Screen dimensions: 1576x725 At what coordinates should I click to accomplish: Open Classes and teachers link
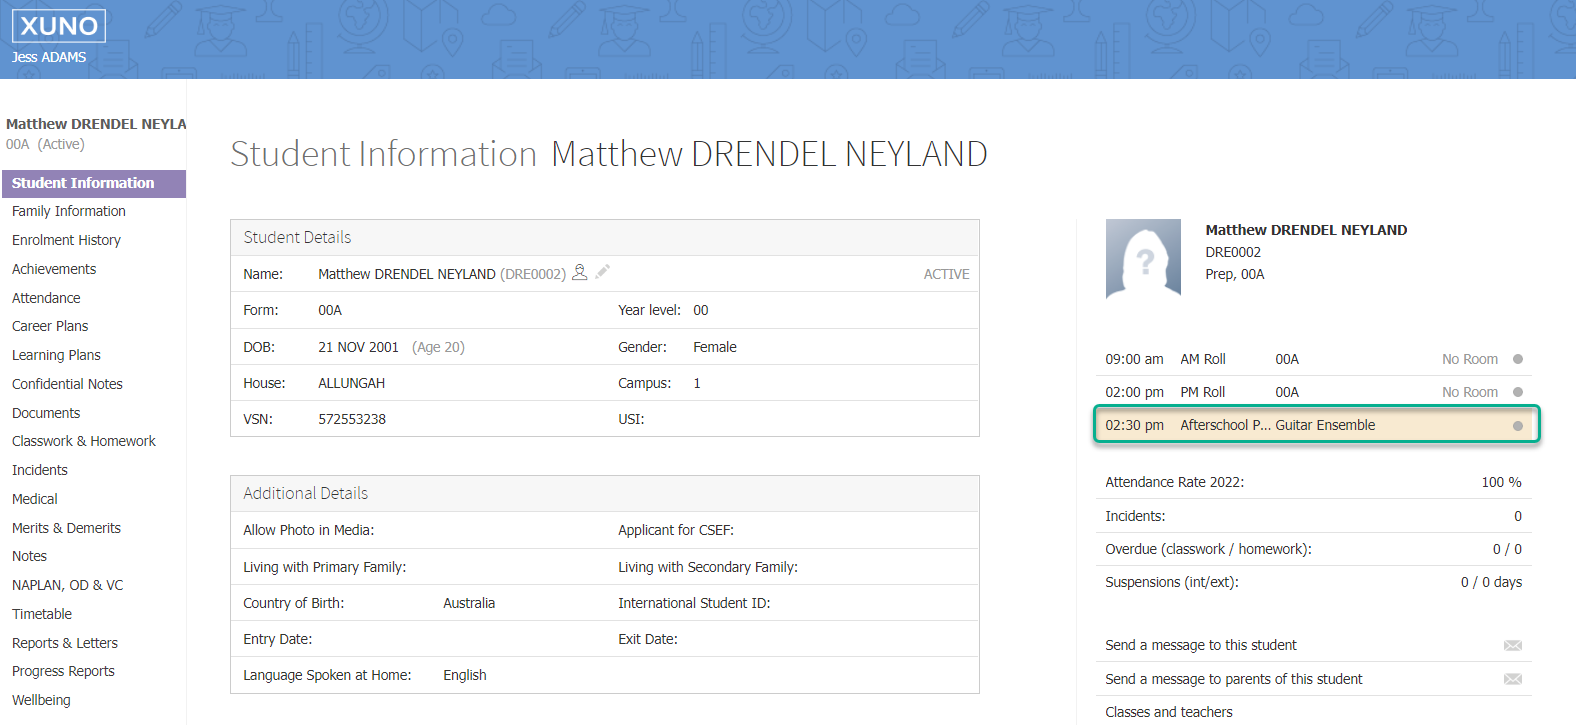1168,712
